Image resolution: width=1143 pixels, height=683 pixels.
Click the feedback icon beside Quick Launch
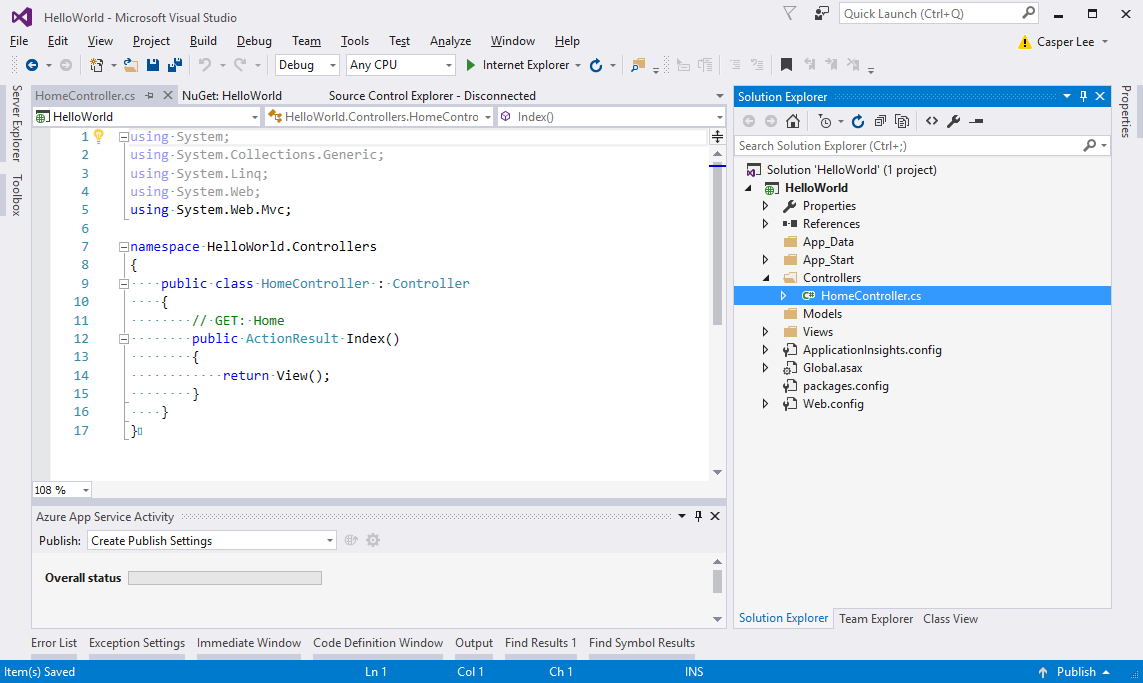(x=822, y=13)
